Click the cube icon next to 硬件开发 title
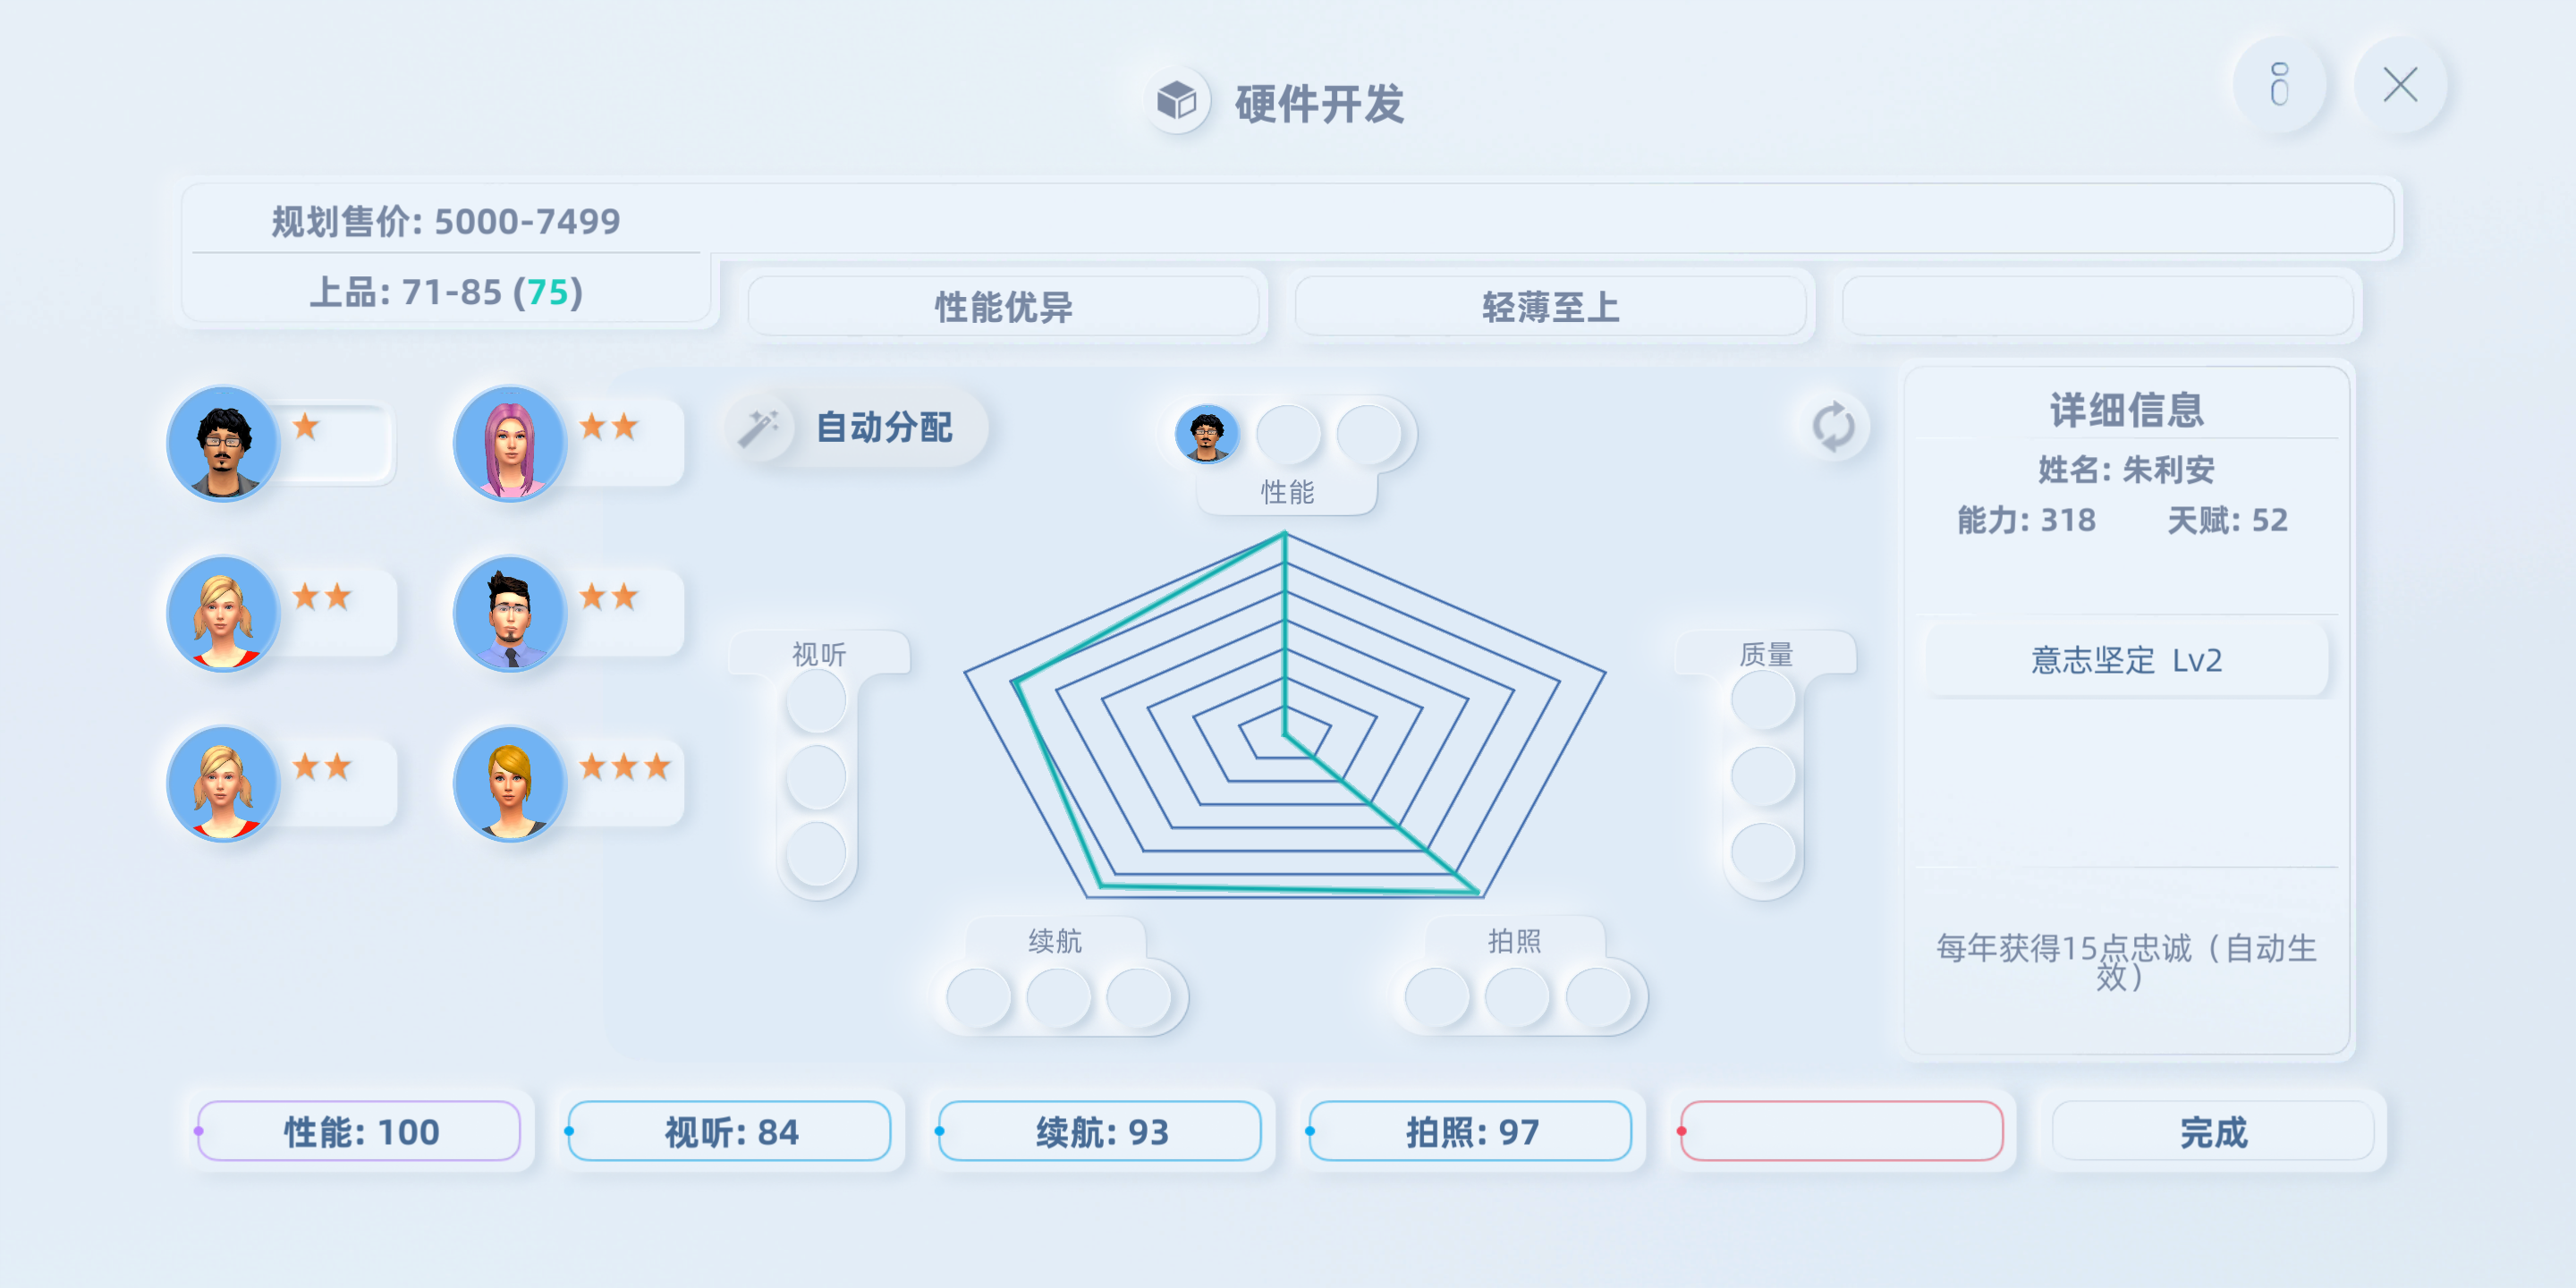Viewport: 2576px width, 1288px height. (1177, 101)
